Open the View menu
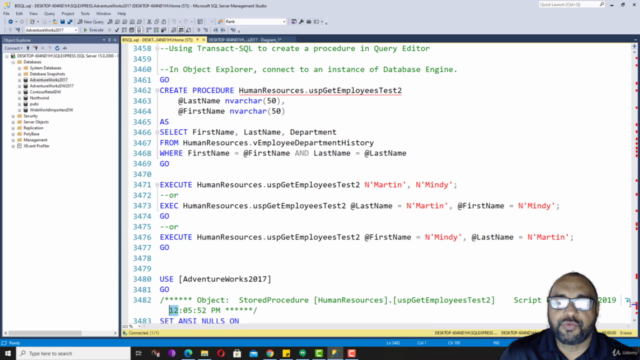 (33, 13)
